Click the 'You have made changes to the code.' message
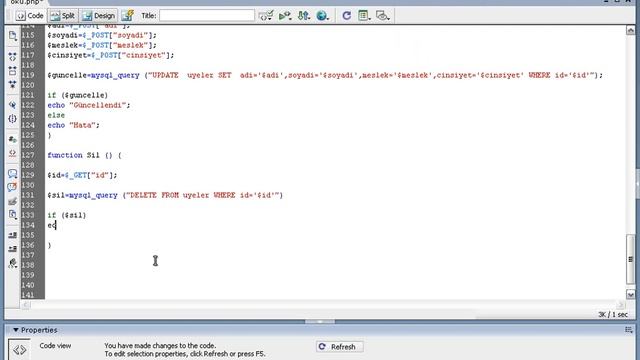640x360 pixels. [x=160, y=345]
